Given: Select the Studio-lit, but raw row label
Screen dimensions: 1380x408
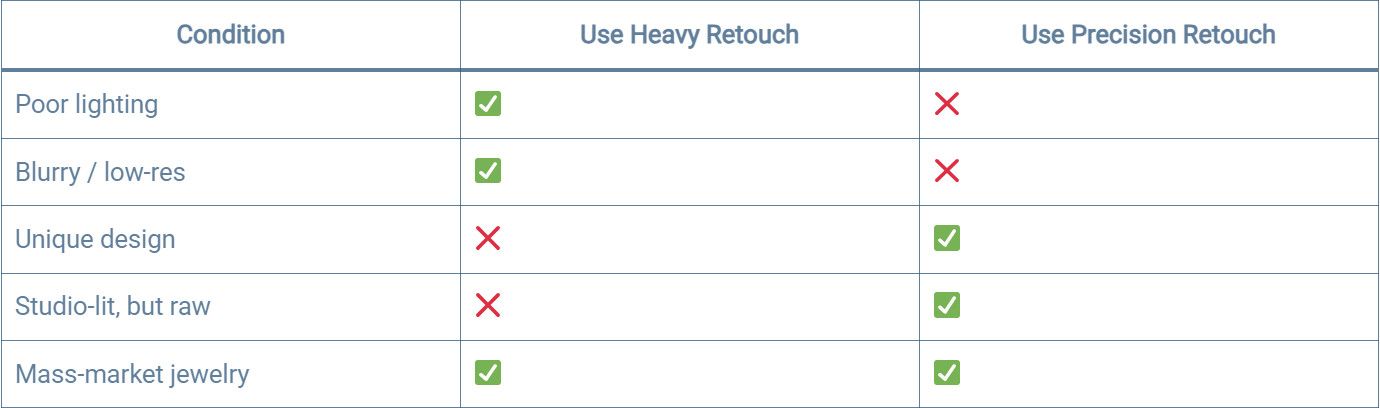Looking at the screenshot, I should pos(113,306).
